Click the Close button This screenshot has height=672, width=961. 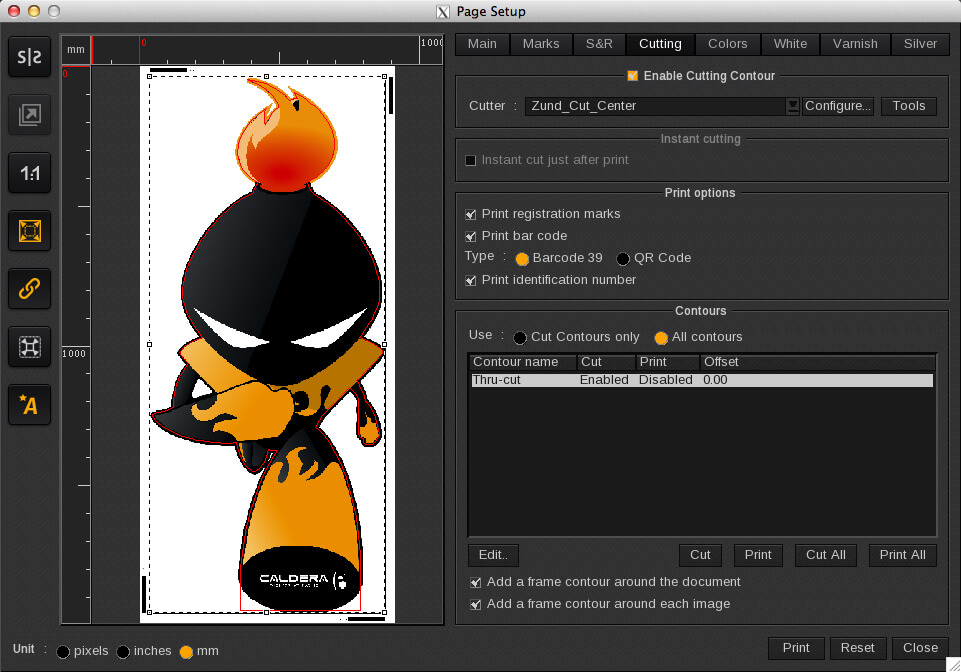pyautogui.click(x=921, y=649)
